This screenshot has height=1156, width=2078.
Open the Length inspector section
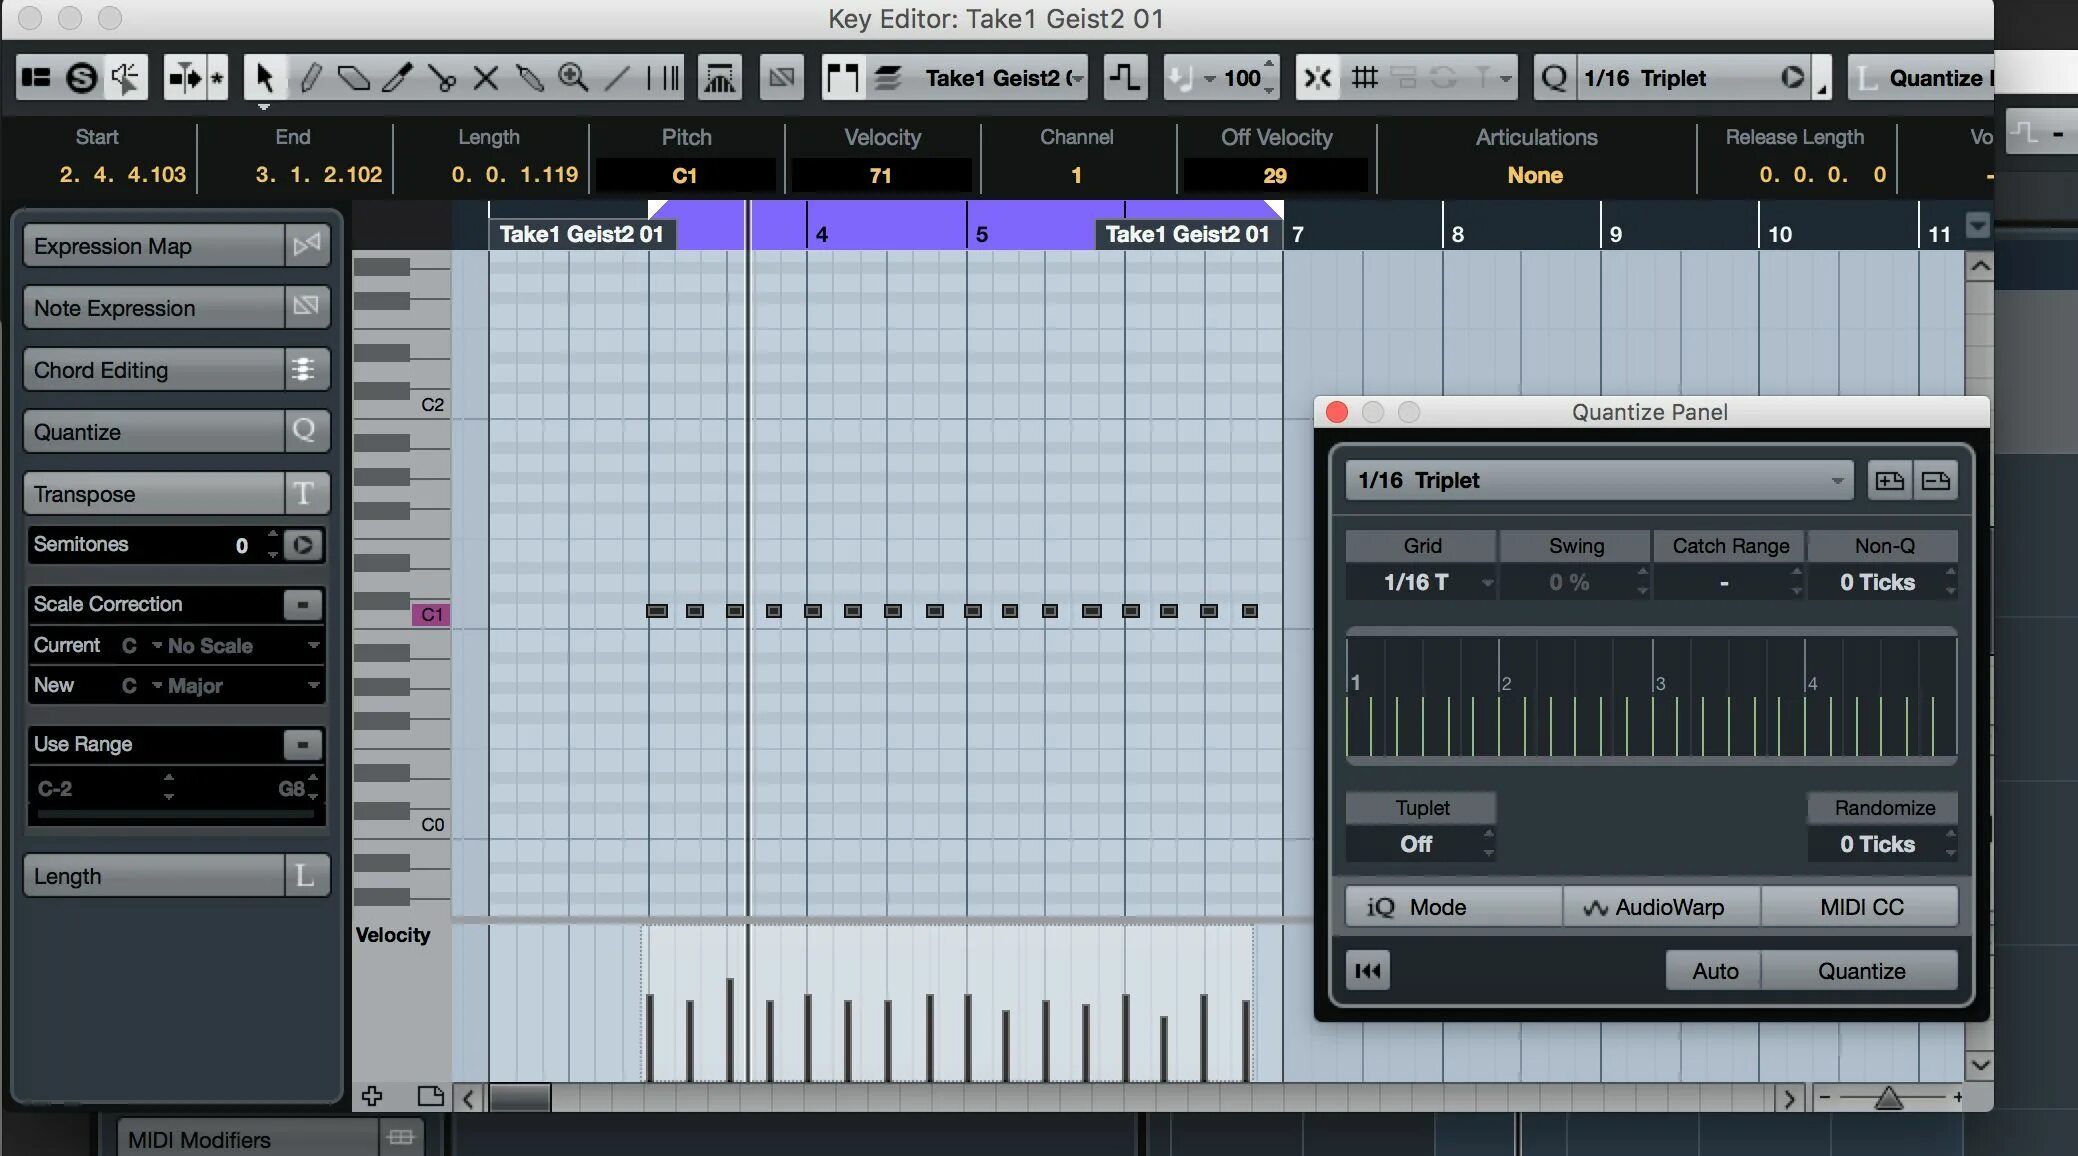pyautogui.click(x=176, y=876)
